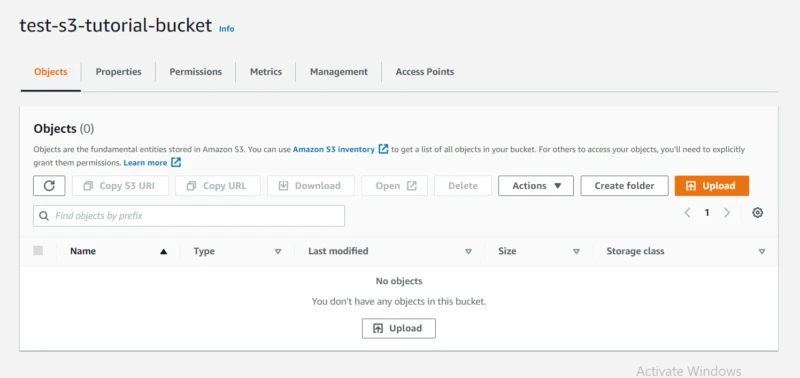
Task: Expand the Actions dropdown menu
Action: [536, 186]
